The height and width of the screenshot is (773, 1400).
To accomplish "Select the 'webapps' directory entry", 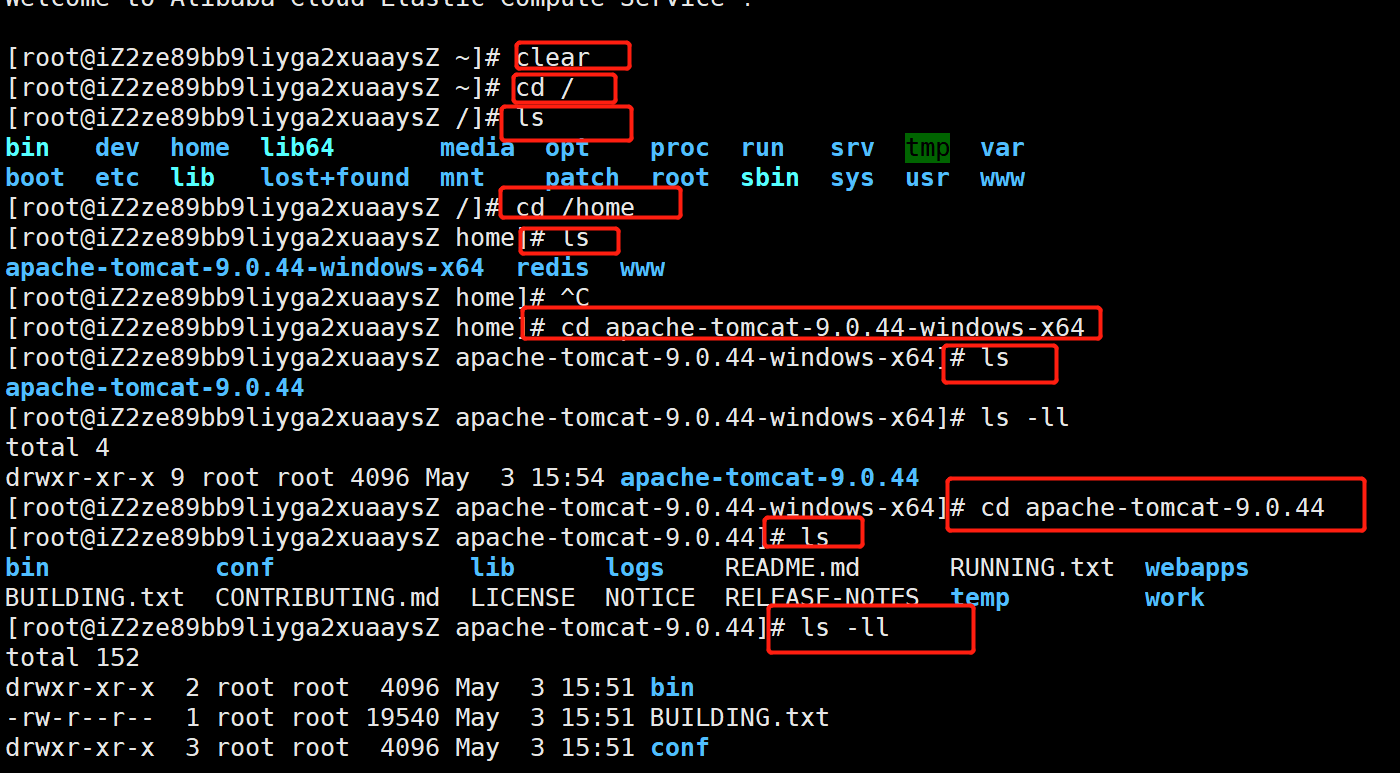I will (1197, 568).
